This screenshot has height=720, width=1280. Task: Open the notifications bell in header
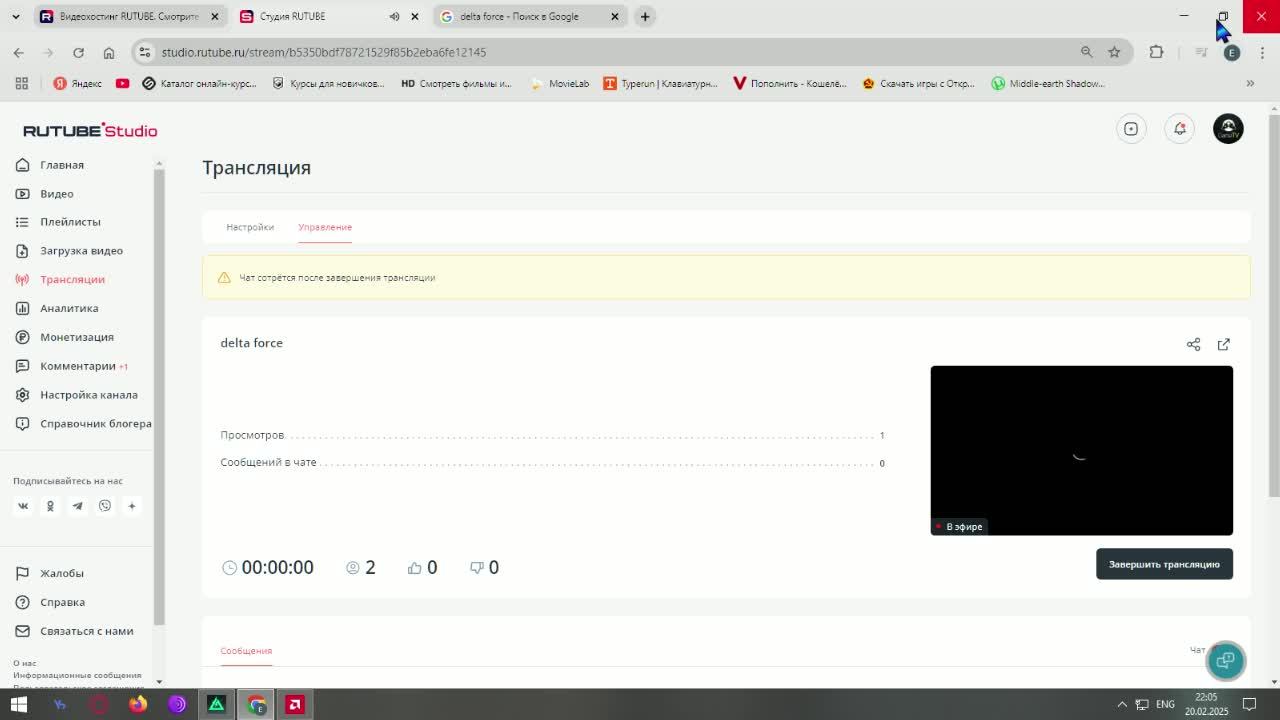click(x=1180, y=129)
